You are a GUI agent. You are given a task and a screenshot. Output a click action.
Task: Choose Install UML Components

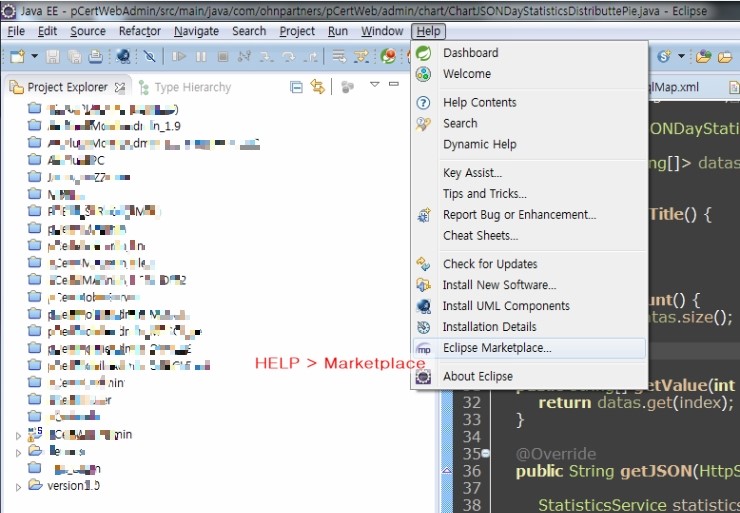coord(529,306)
